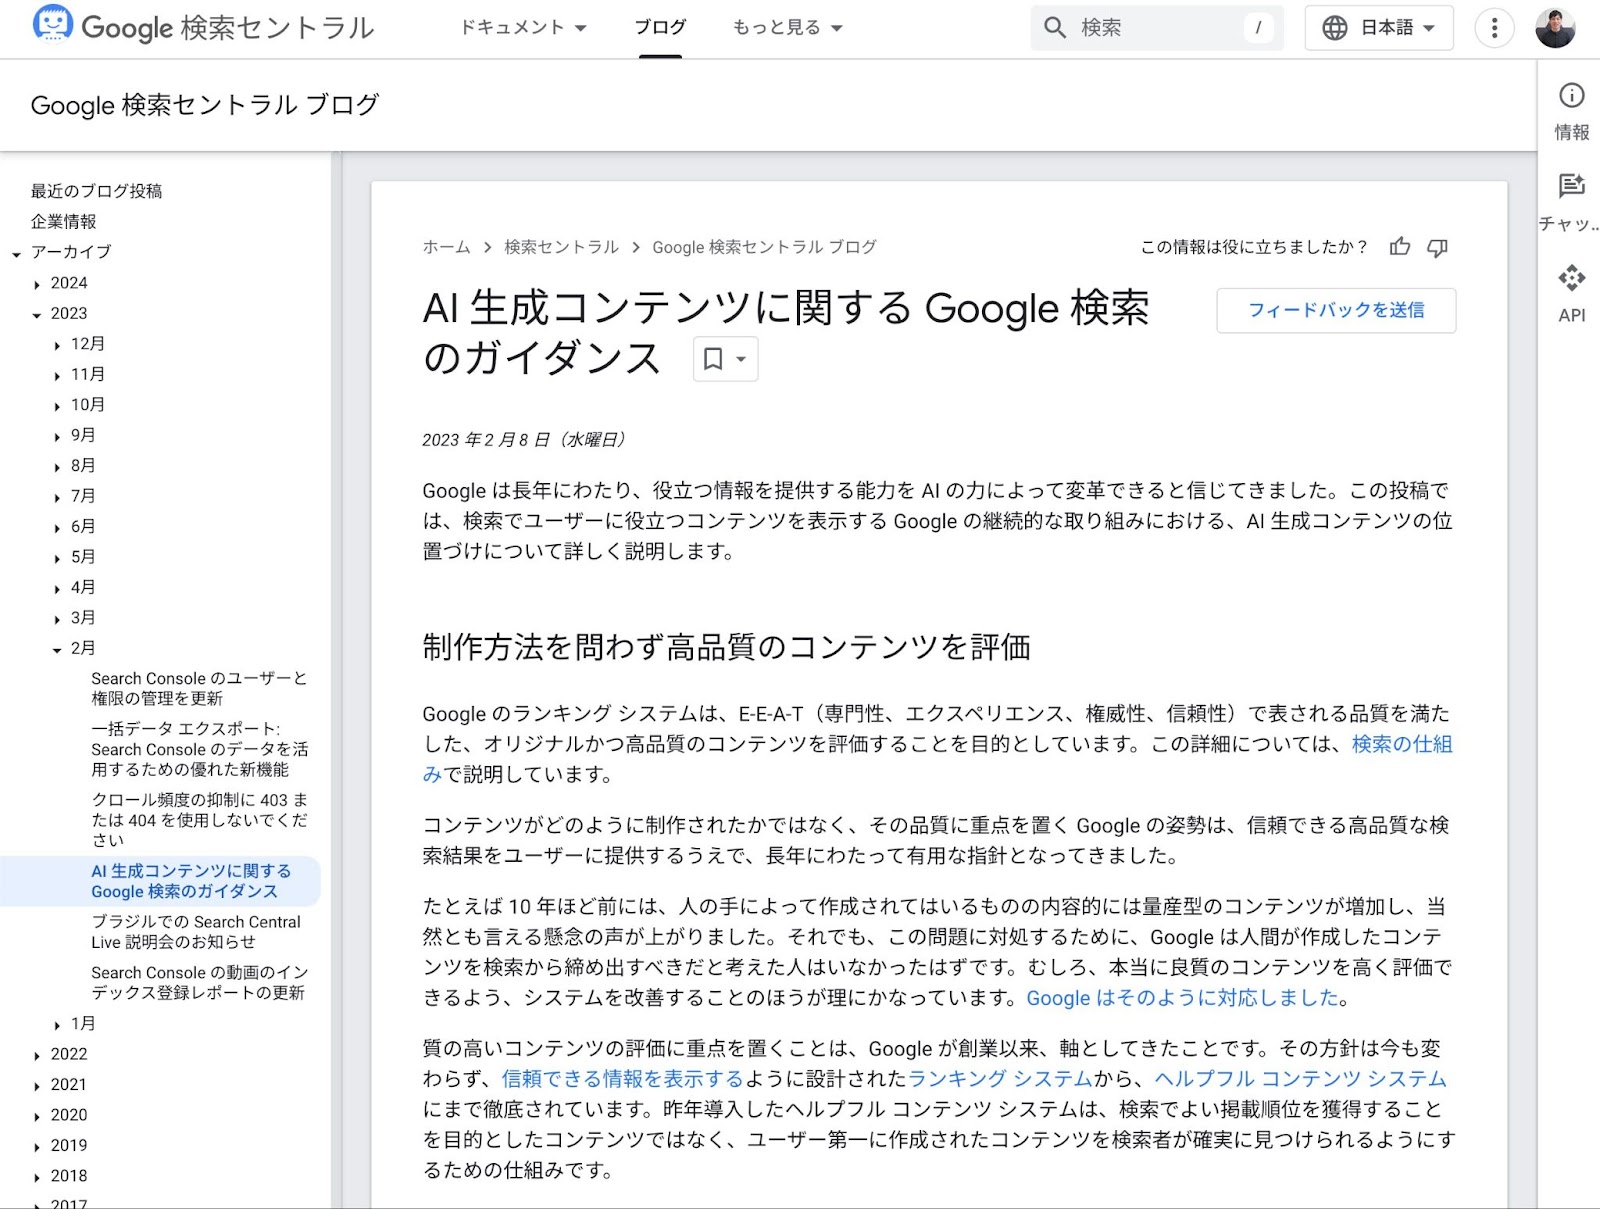Click Google はそのように対応しました link
Screen dimensions: 1600x1209
tap(1183, 998)
